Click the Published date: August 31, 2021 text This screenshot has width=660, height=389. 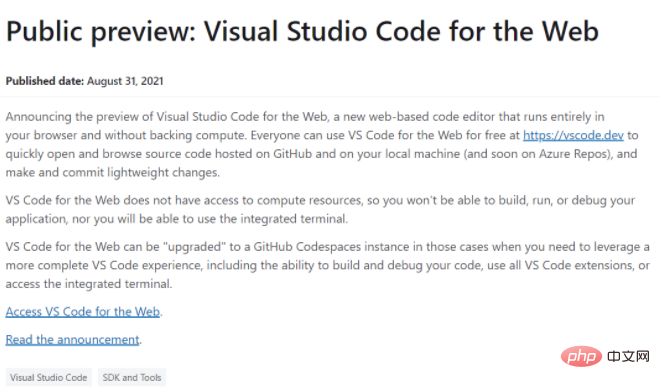(x=84, y=81)
